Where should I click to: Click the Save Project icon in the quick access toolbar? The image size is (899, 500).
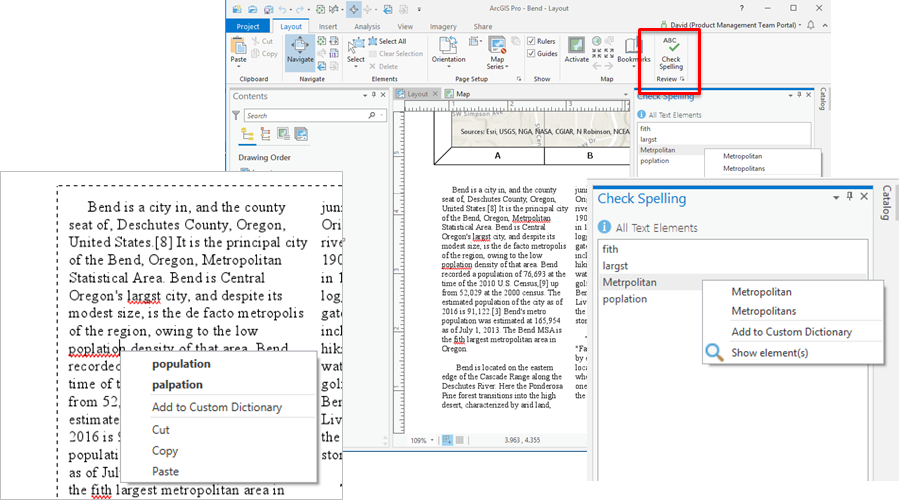click(x=268, y=9)
